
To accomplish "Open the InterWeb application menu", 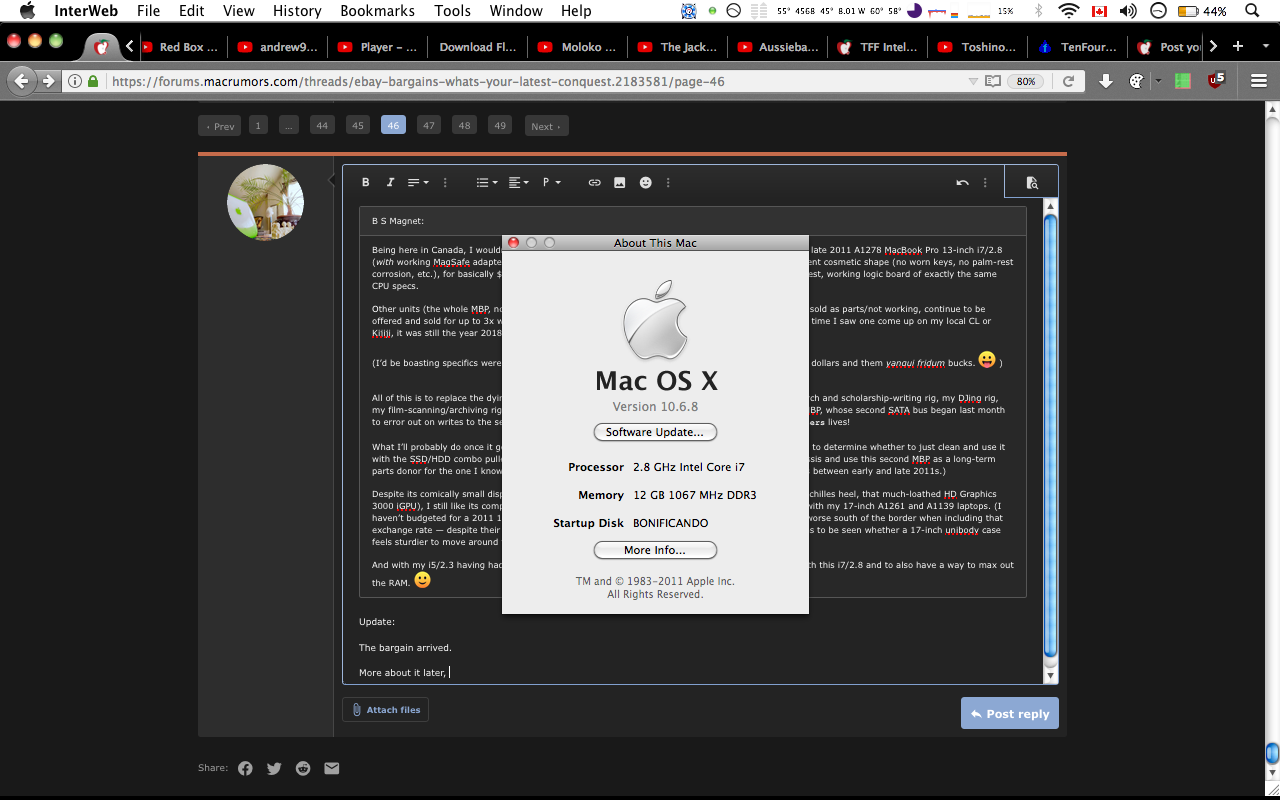I will [84, 11].
